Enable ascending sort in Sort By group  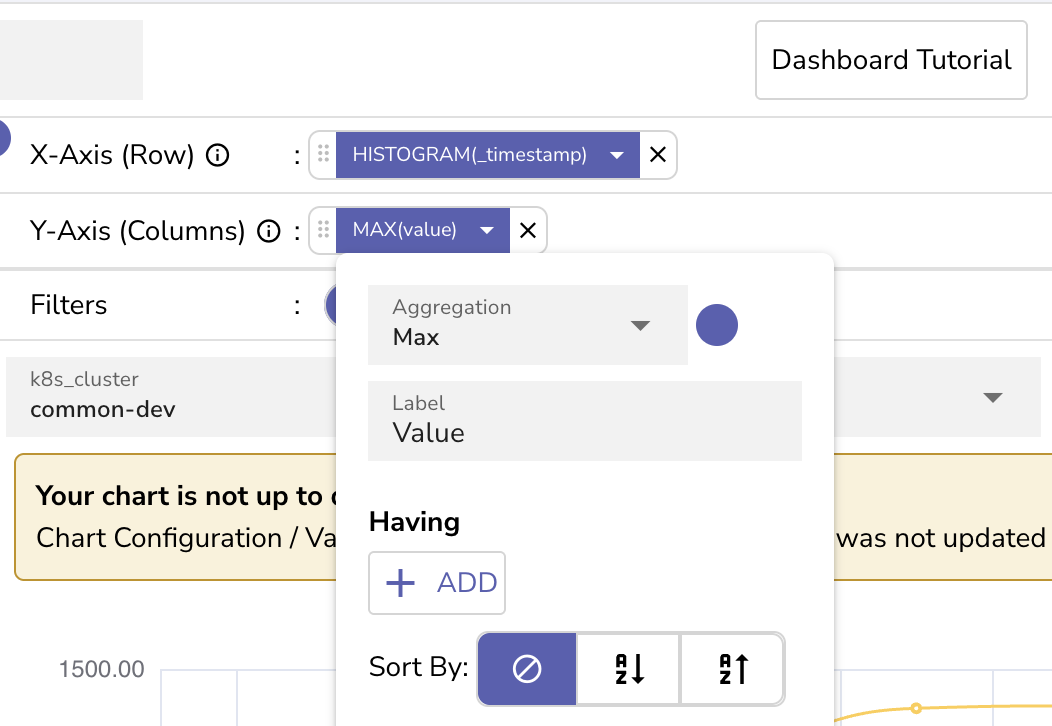pyautogui.click(x=732, y=668)
